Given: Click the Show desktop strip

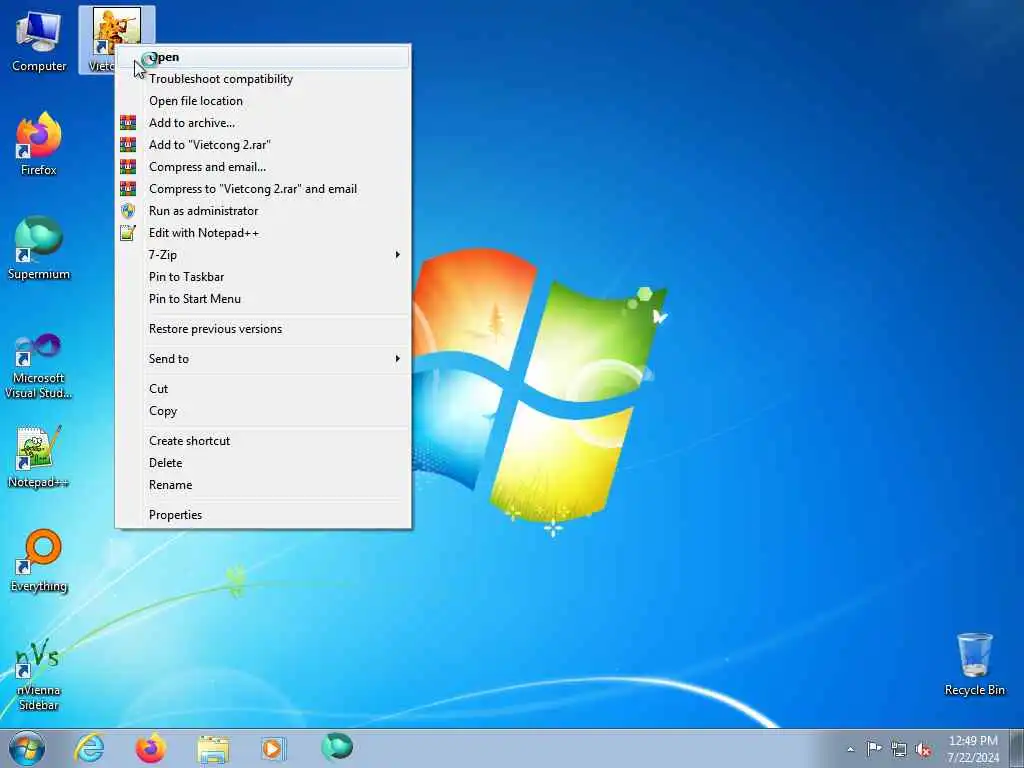Looking at the screenshot, I should [x=1017, y=748].
